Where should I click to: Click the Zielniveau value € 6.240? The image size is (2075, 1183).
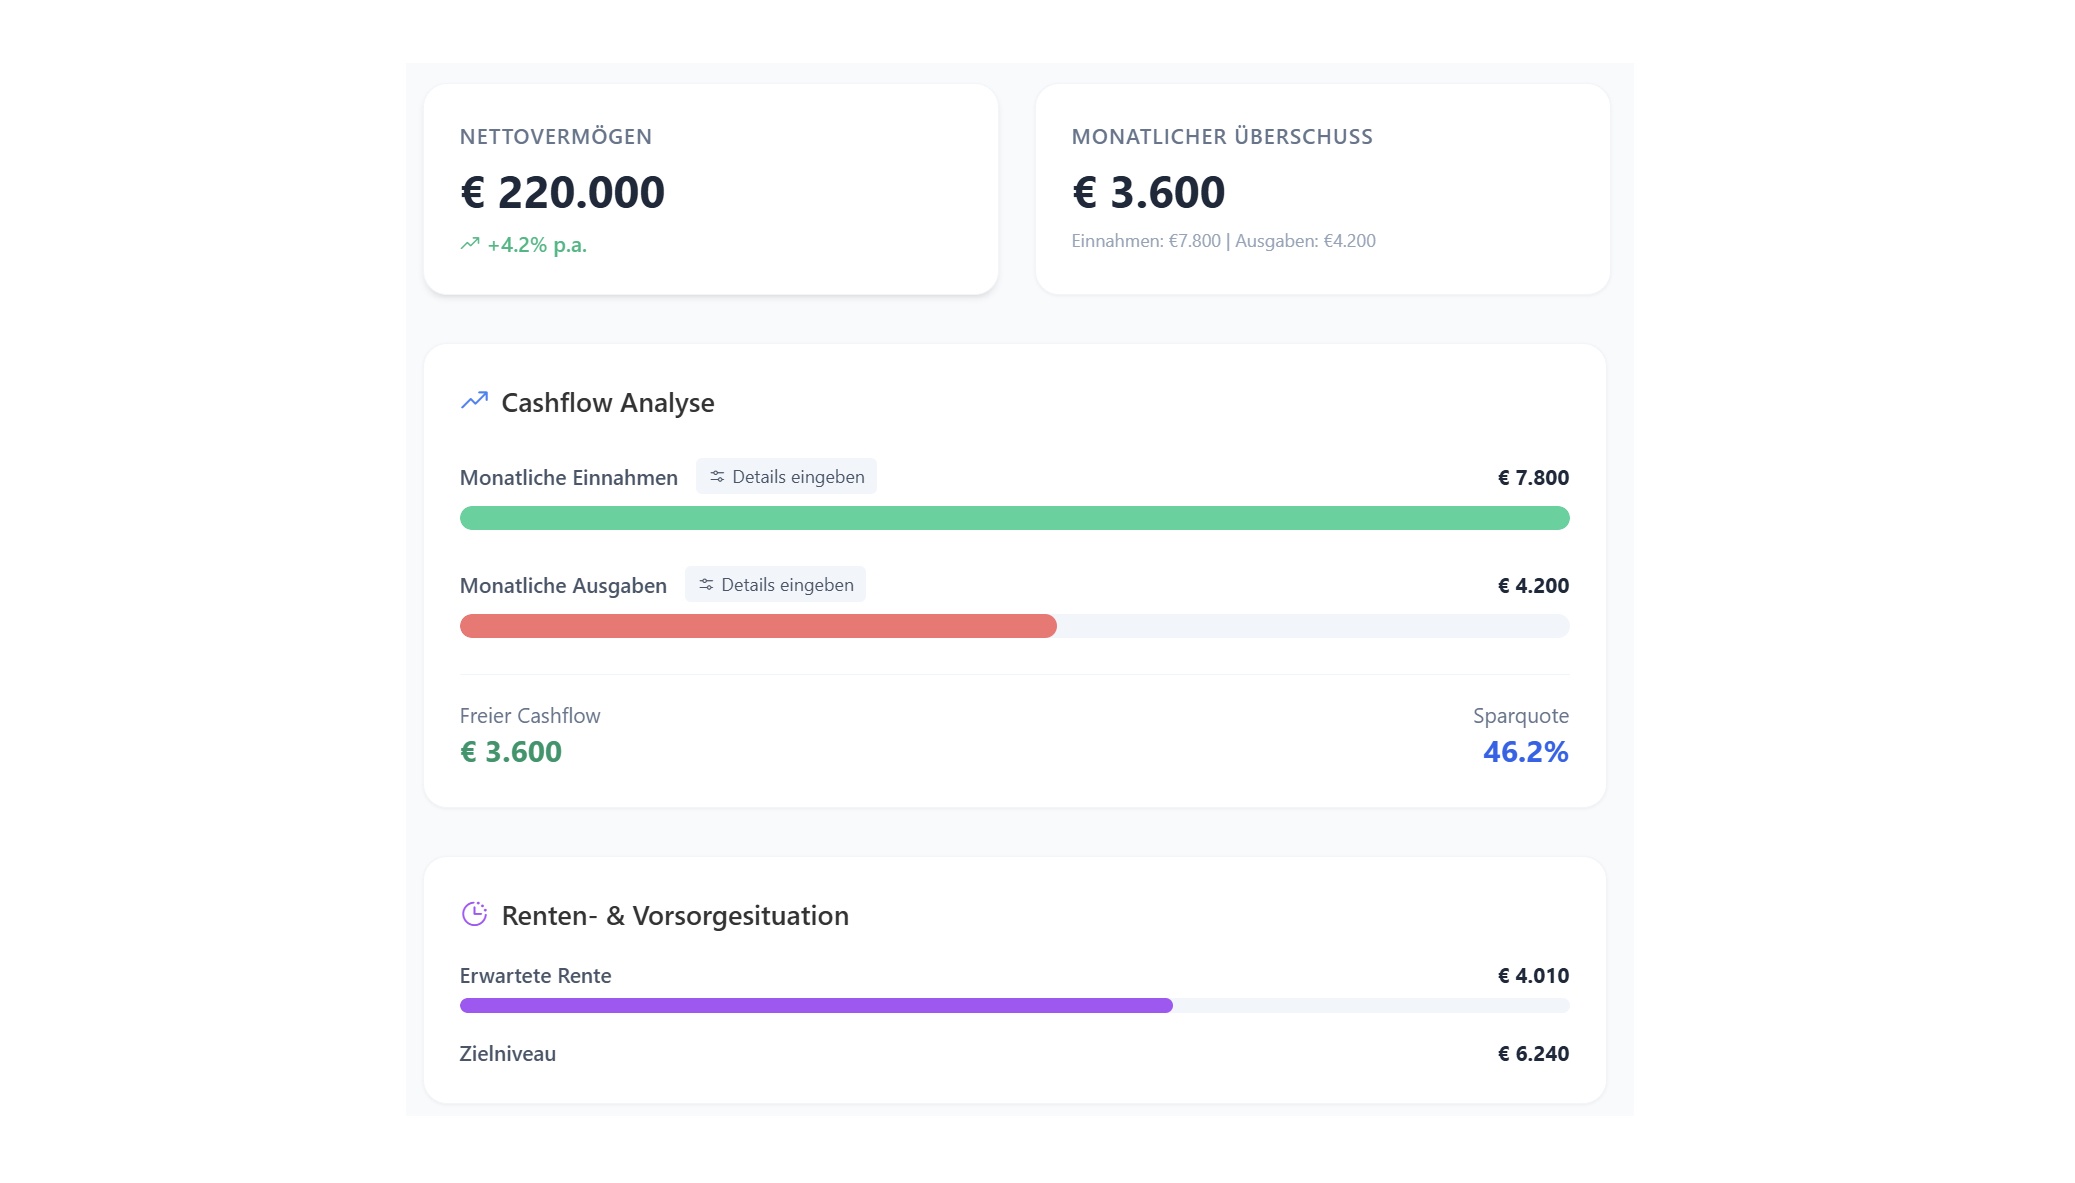(1533, 1053)
